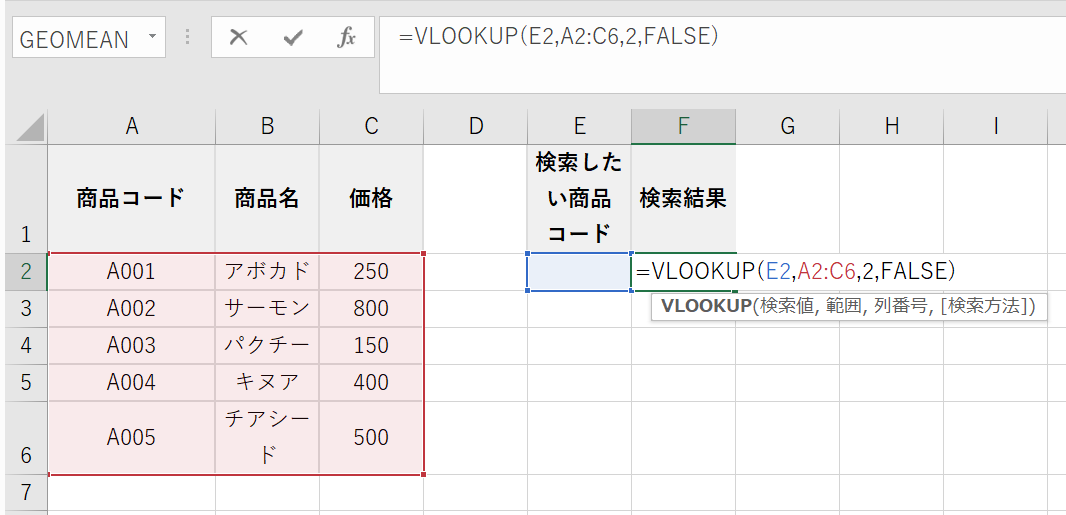Select column A header
Screen dimensions: 1066x515
click(131, 126)
